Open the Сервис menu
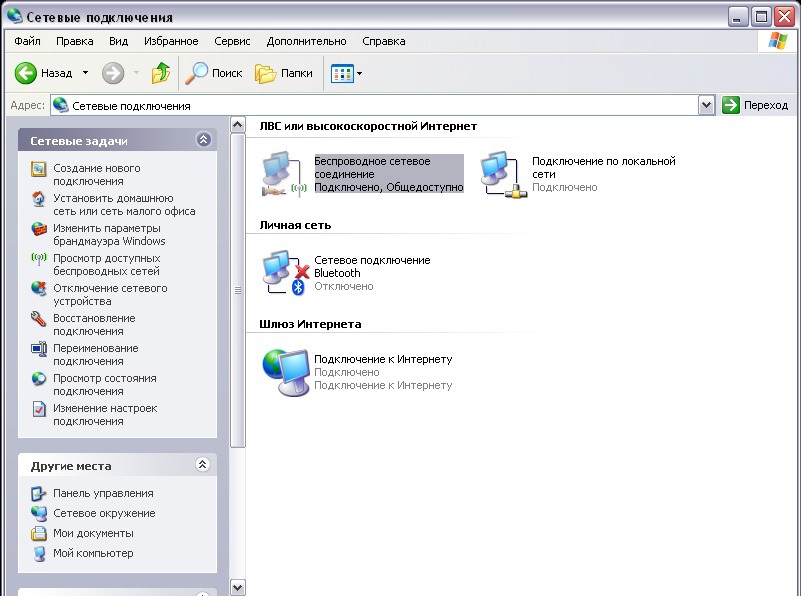The width and height of the screenshot is (801, 596). [232, 41]
